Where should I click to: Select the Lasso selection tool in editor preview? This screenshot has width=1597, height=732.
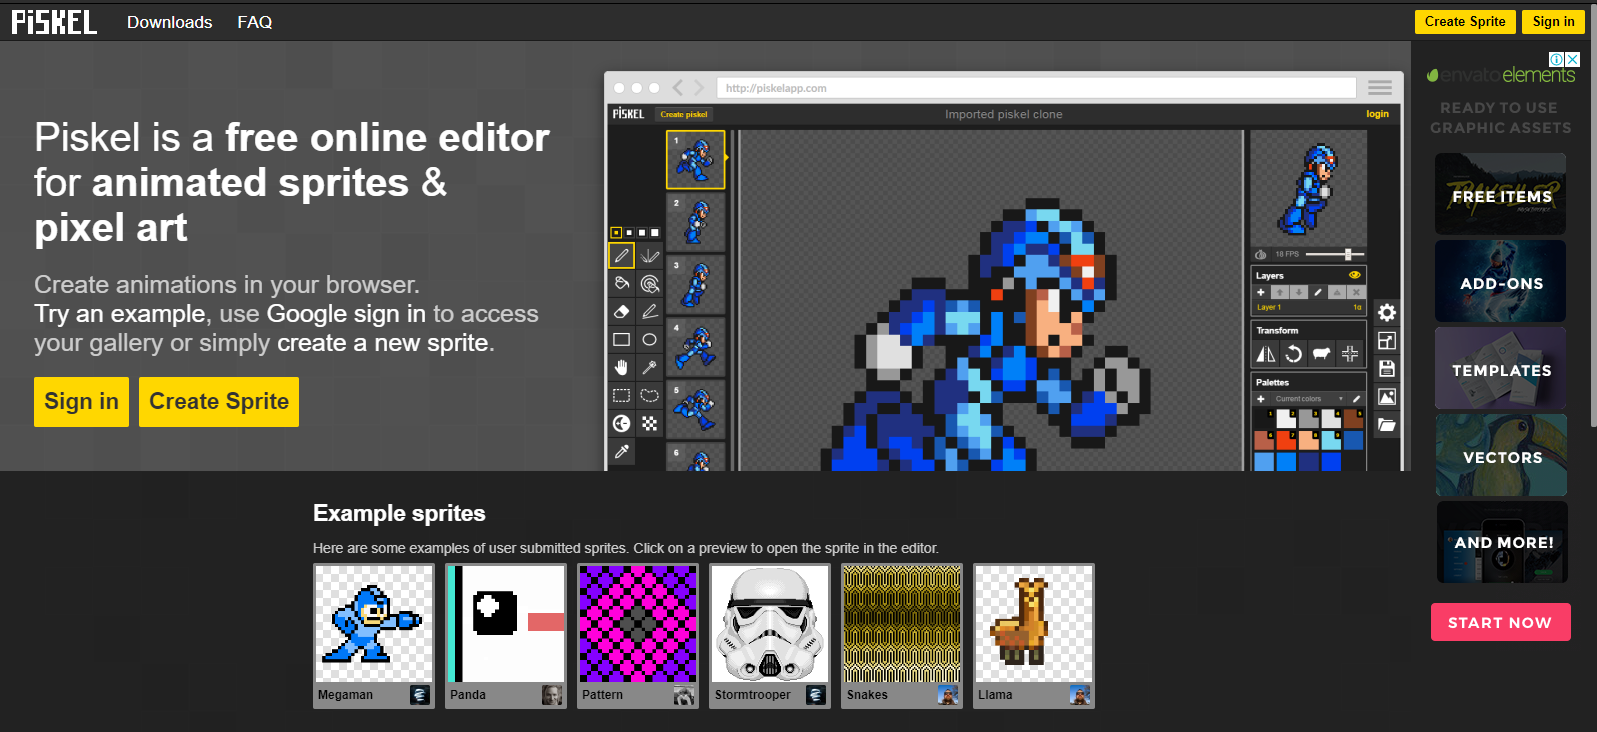649,396
